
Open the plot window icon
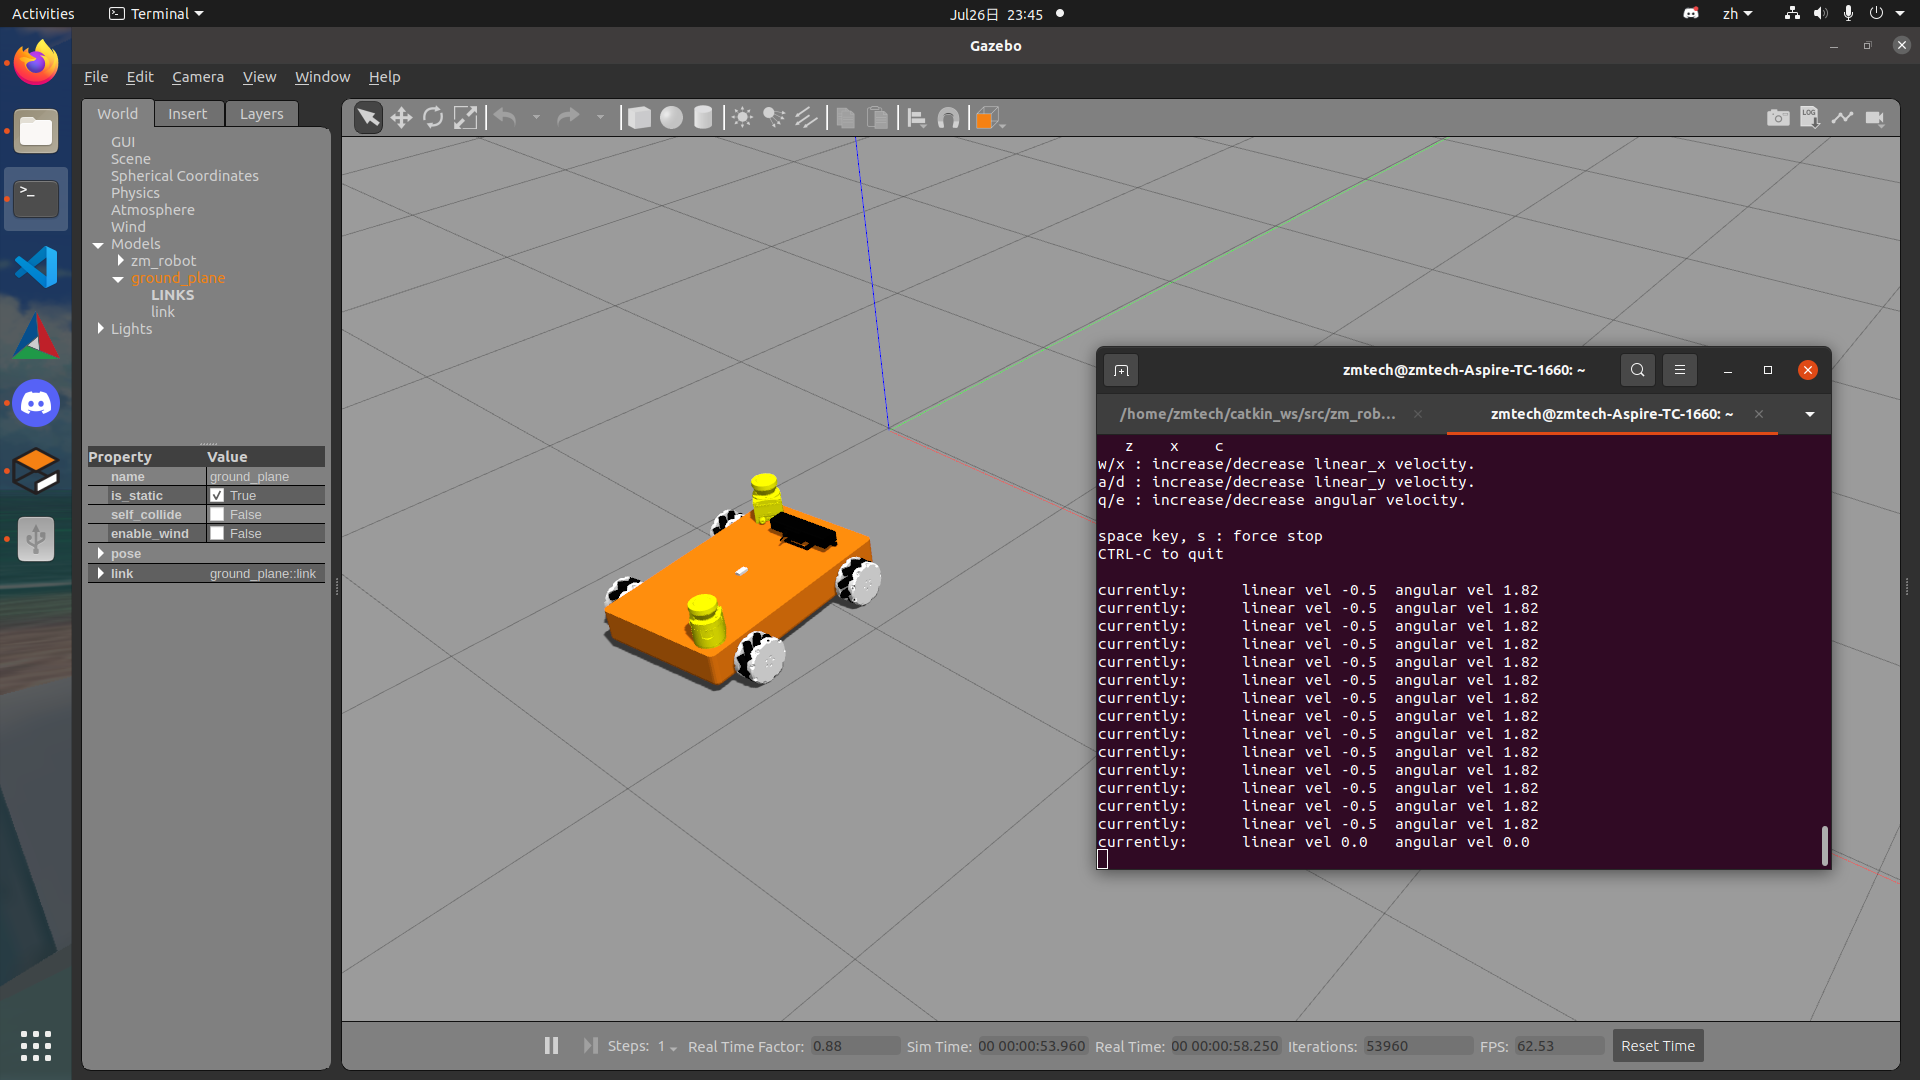(x=1842, y=118)
